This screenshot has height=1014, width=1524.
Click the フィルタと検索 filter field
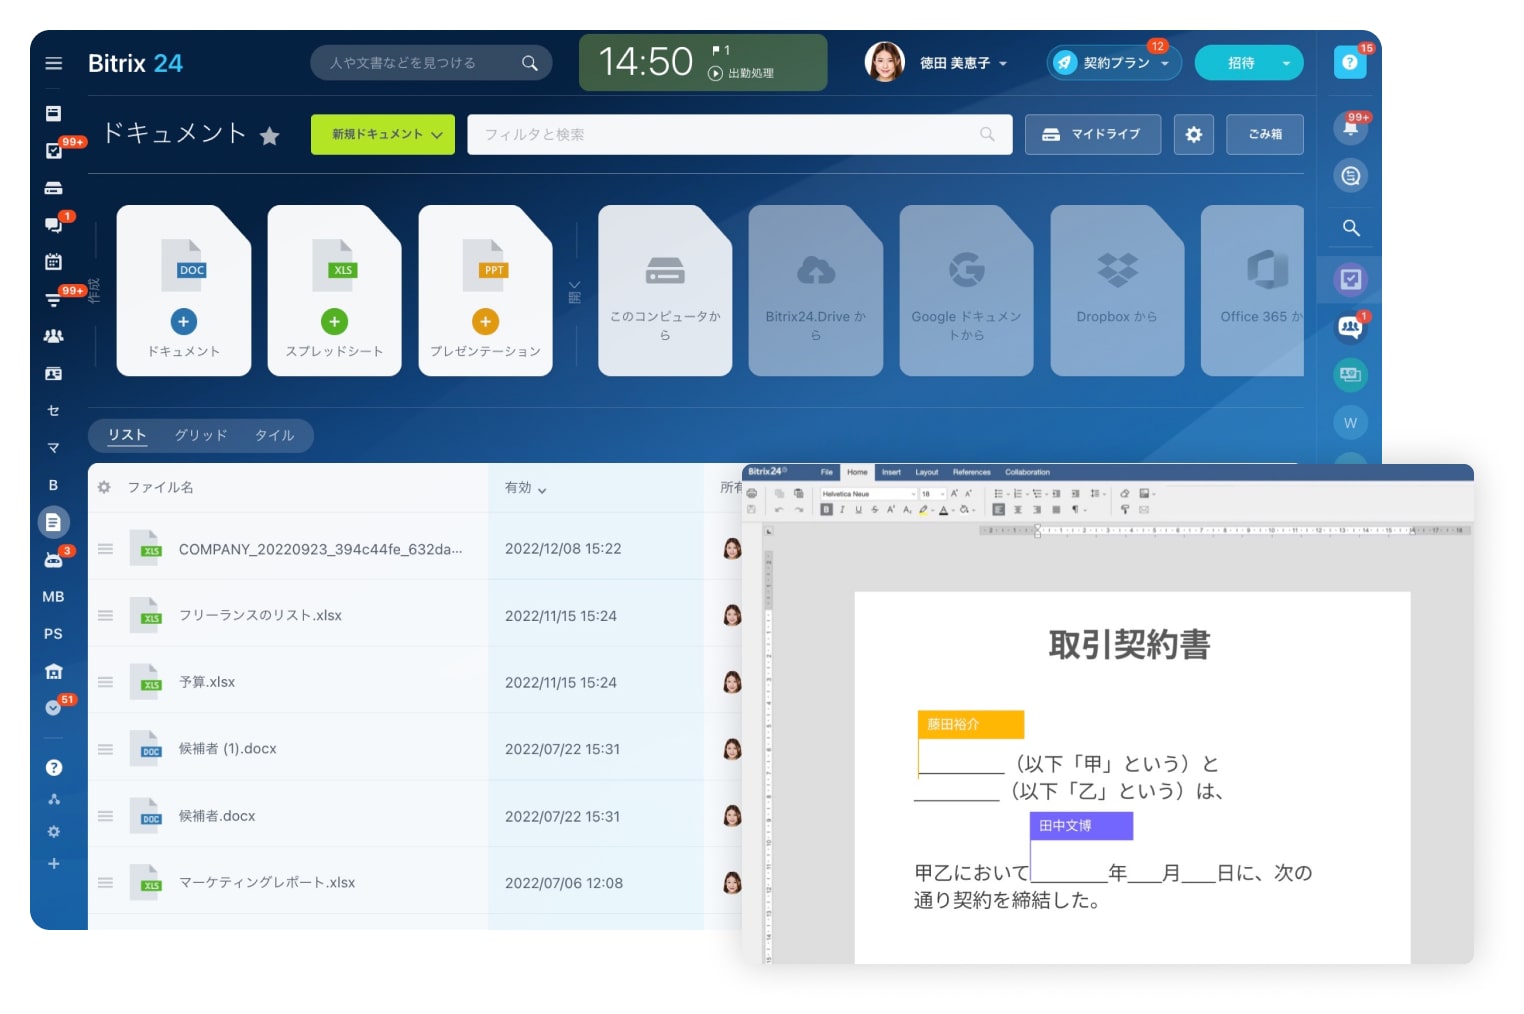pyautogui.click(x=739, y=134)
